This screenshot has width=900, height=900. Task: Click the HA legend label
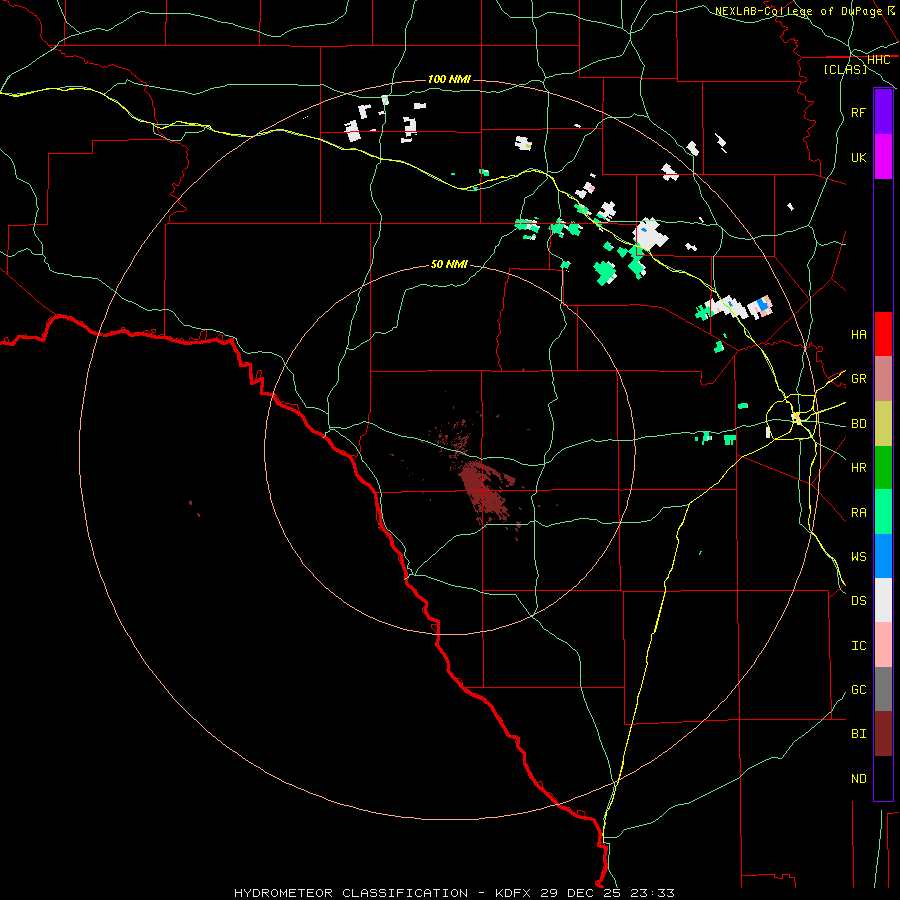[858, 334]
